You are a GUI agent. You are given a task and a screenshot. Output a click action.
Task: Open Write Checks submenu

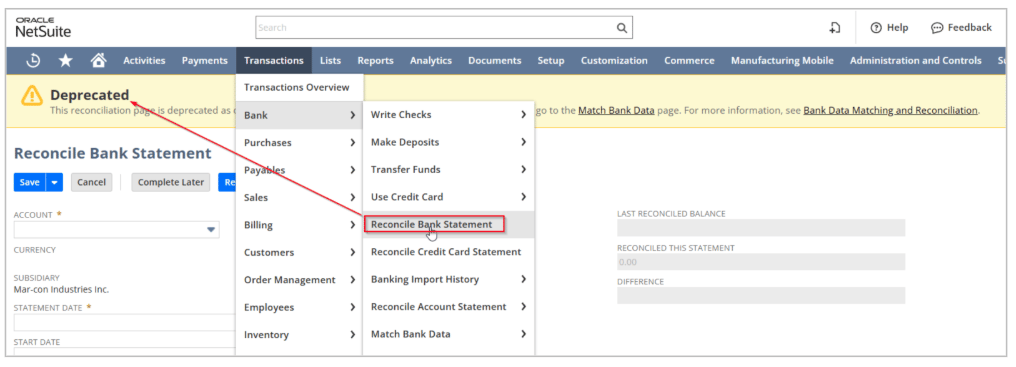pyautogui.click(x=448, y=115)
